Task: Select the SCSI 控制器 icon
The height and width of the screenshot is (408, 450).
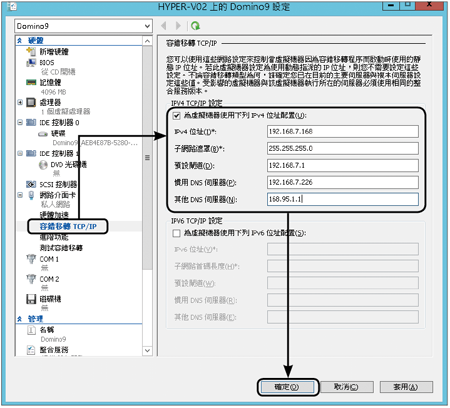Action: click(x=31, y=184)
